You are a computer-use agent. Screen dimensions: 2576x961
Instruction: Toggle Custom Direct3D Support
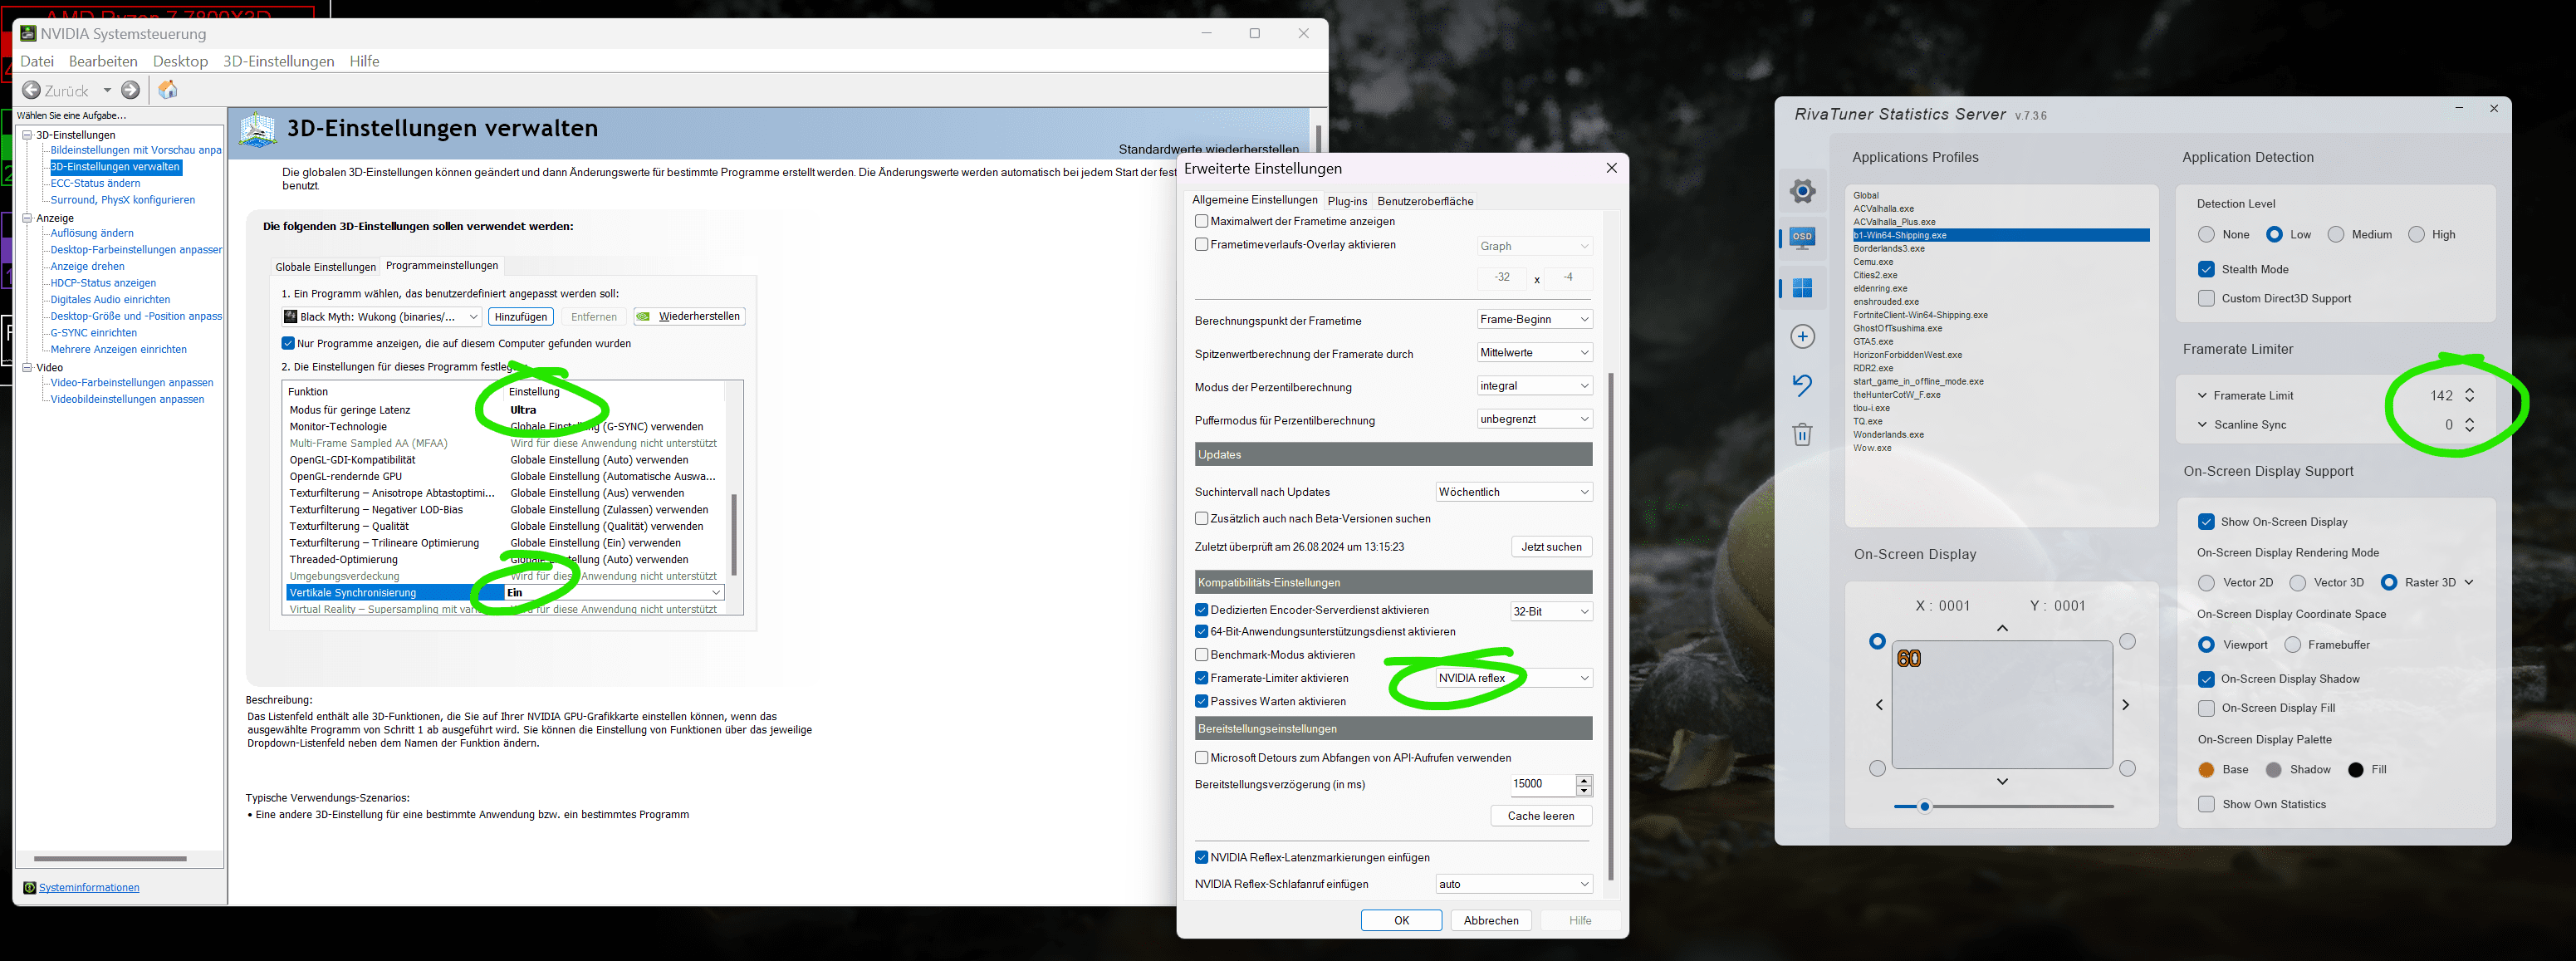point(2206,298)
